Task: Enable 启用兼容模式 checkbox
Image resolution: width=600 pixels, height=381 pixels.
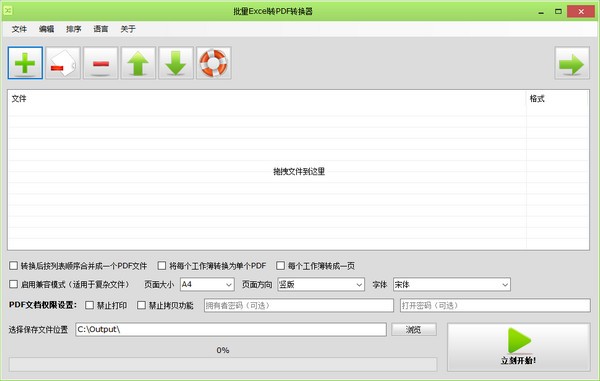Action: tap(13, 284)
